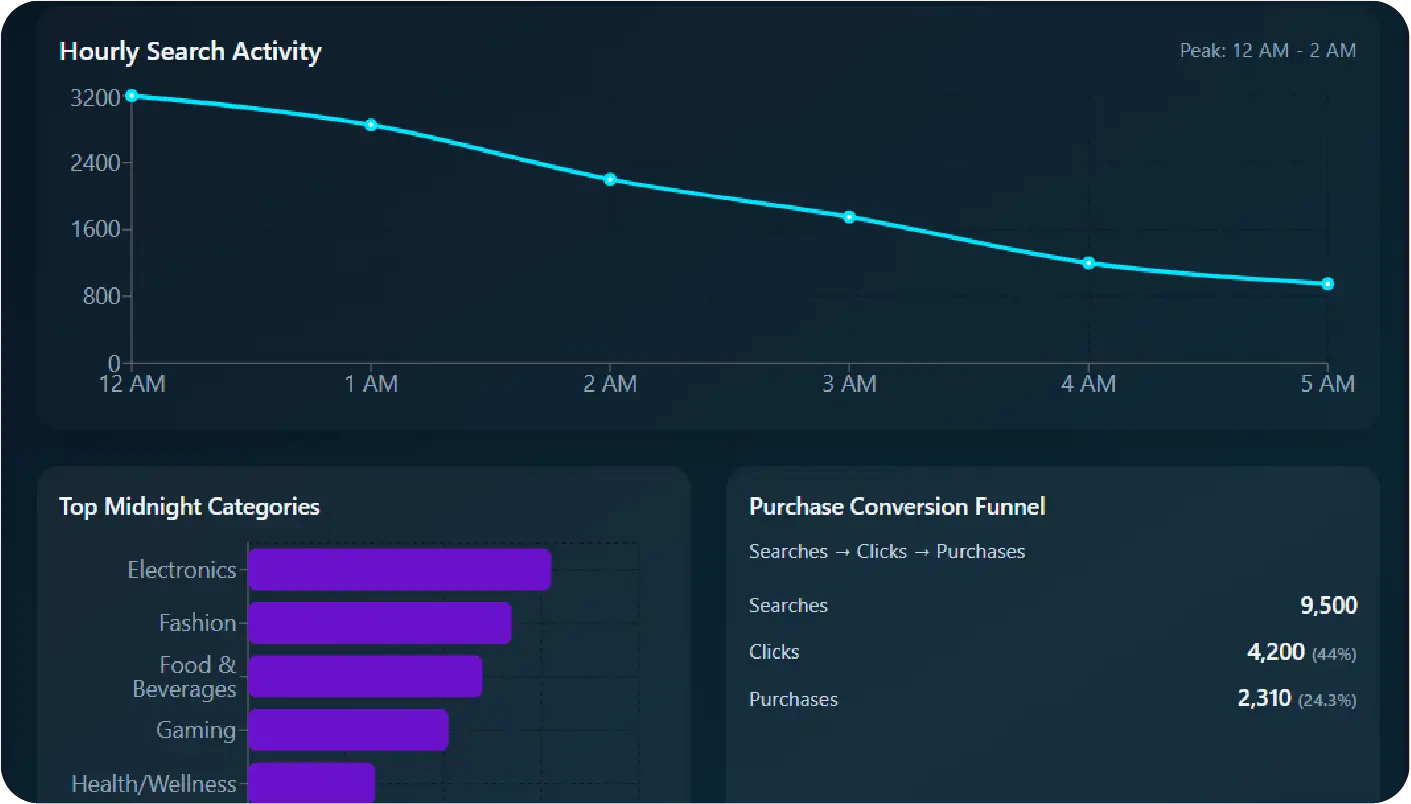
Task: Click the 2 AM point on the line
Action: [610, 179]
